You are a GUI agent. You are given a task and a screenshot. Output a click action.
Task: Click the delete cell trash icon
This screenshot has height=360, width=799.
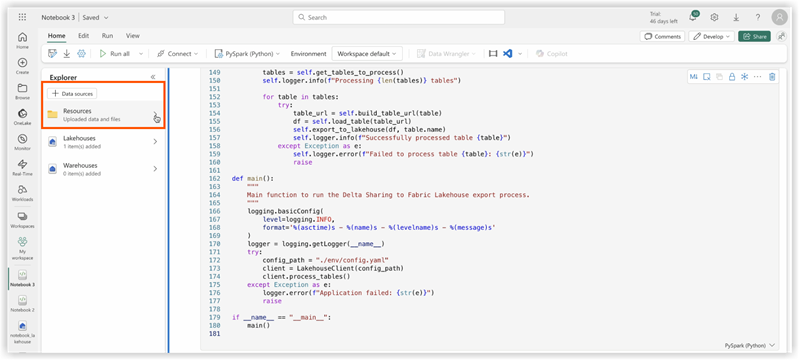coord(772,77)
